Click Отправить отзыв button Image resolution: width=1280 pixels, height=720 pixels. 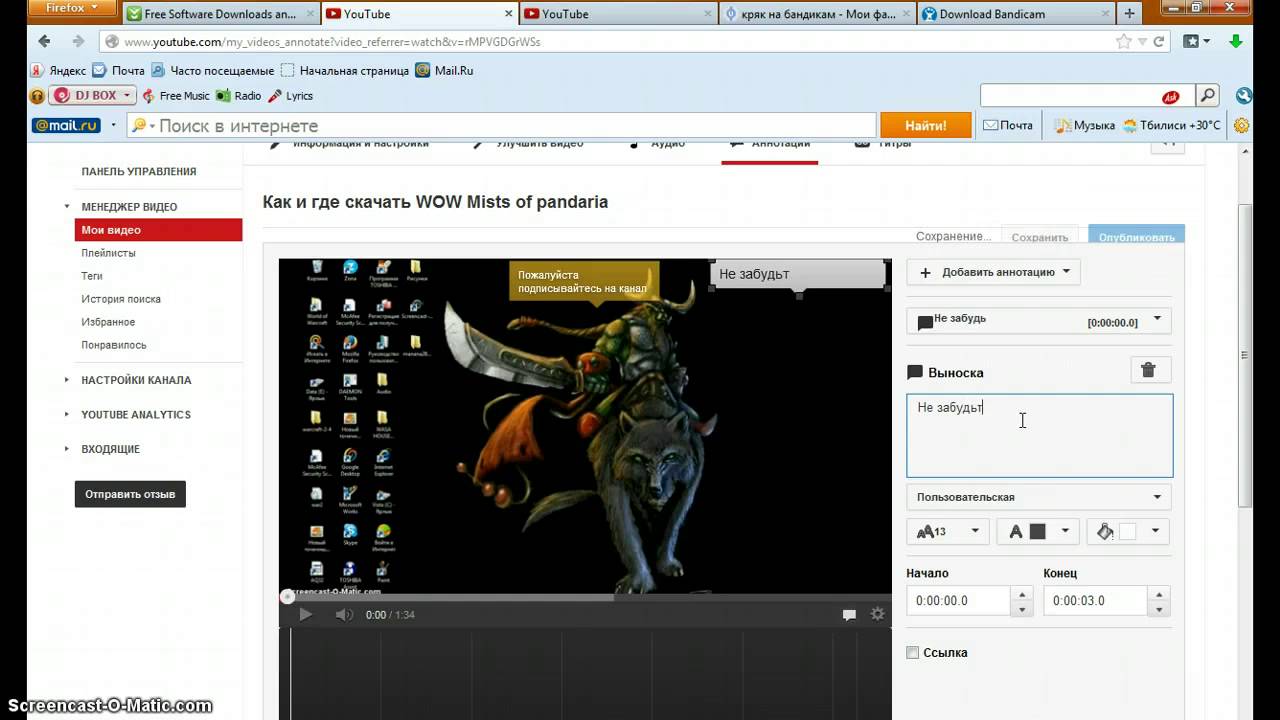pyautogui.click(x=130, y=494)
